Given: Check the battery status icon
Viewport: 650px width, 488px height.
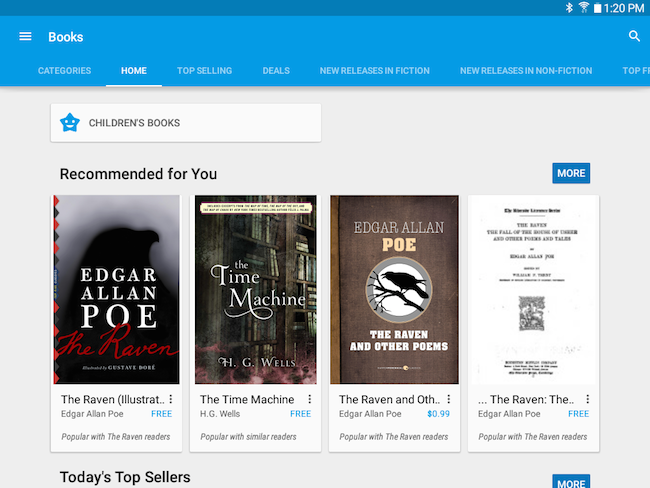Looking at the screenshot, I should pos(597,8).
